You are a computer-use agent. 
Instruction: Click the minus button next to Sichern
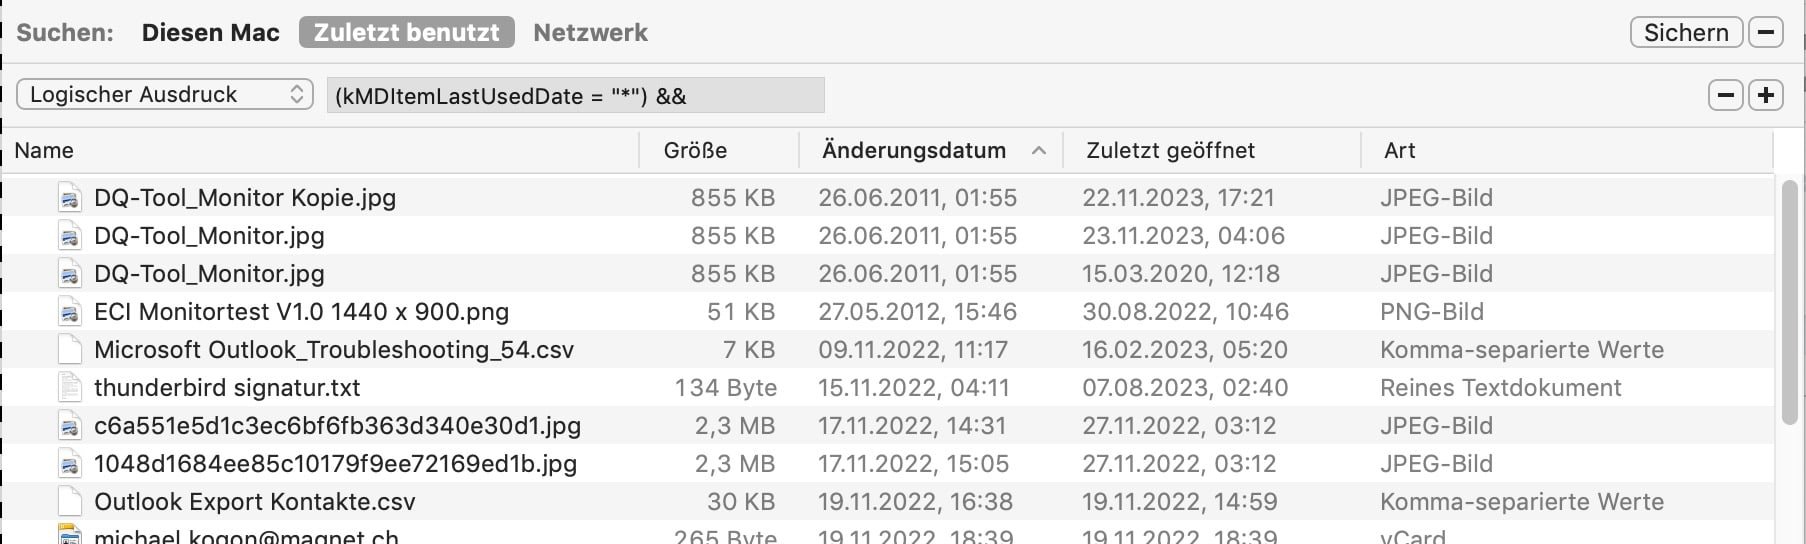click(x=1766, y=32)
